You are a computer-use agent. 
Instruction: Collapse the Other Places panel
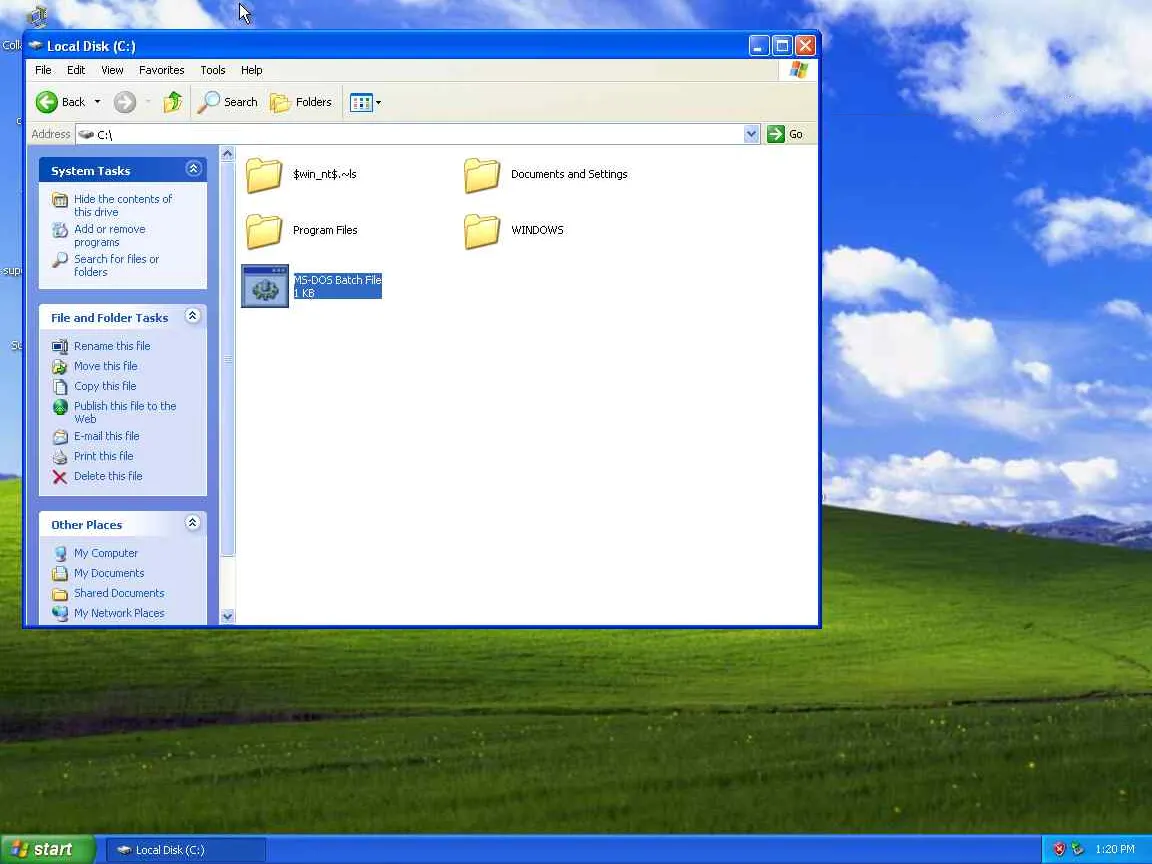click(x=192, y=523)
